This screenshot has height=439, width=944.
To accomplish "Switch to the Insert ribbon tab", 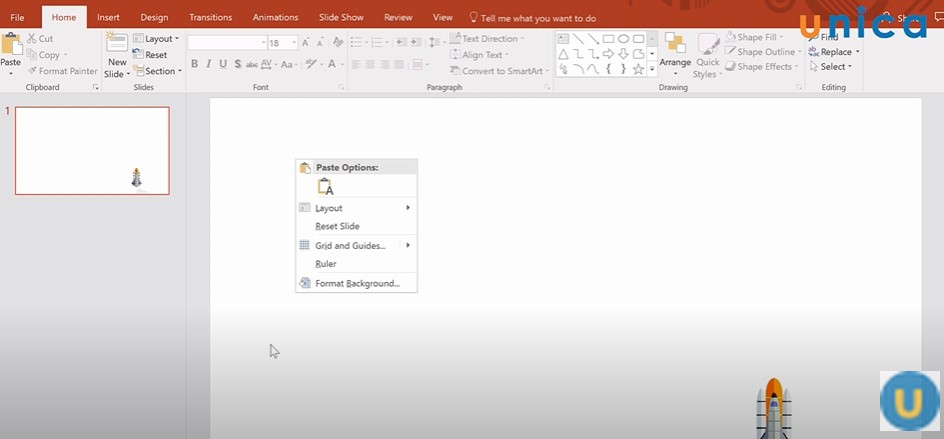I will (x=108, y=17).
